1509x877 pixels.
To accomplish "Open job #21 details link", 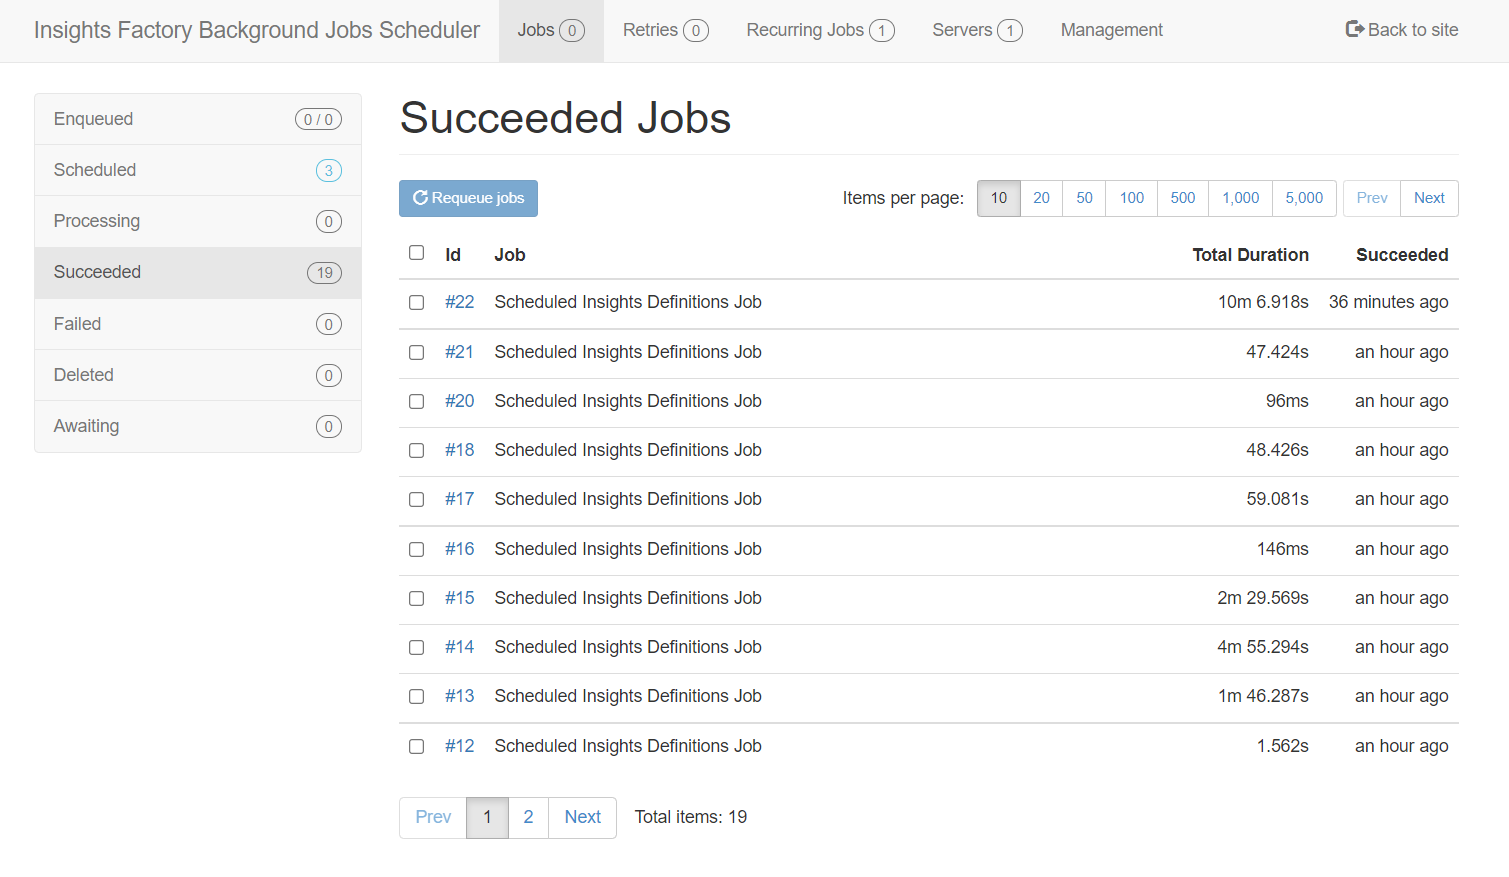I will point(459,352).
